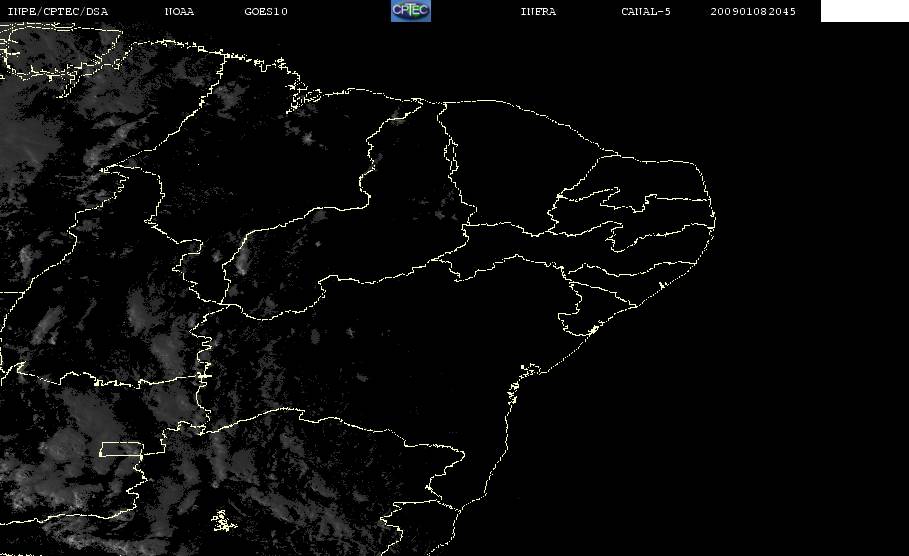This screenshot has width=909, height=556.
Task: Click the CPTEC logo in the header
Action: click(411, 11)
